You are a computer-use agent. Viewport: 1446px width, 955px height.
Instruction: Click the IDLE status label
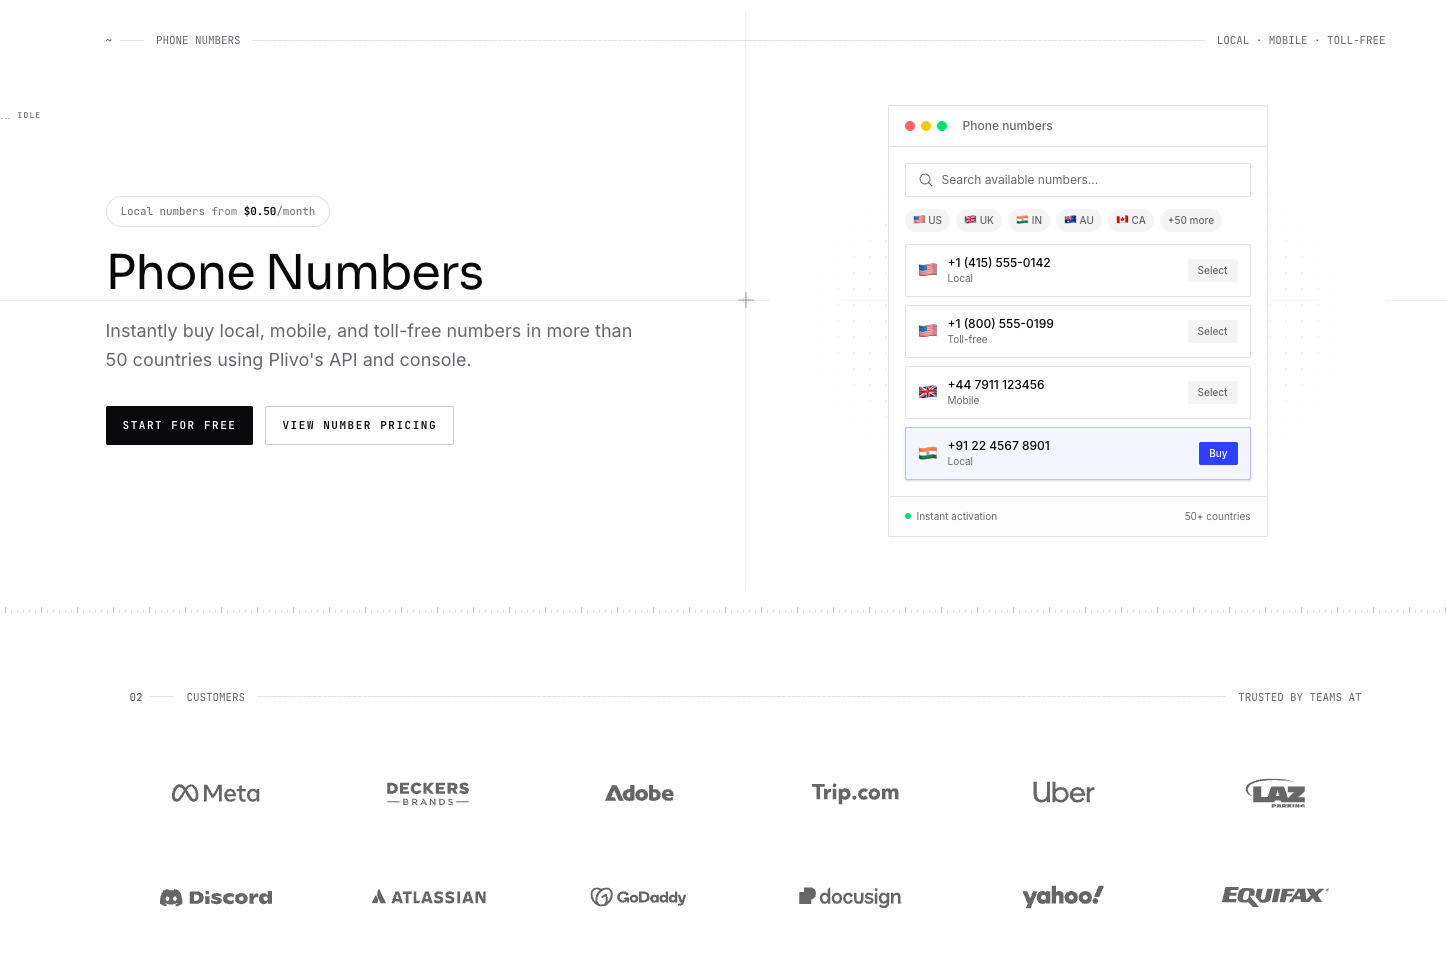29,115
